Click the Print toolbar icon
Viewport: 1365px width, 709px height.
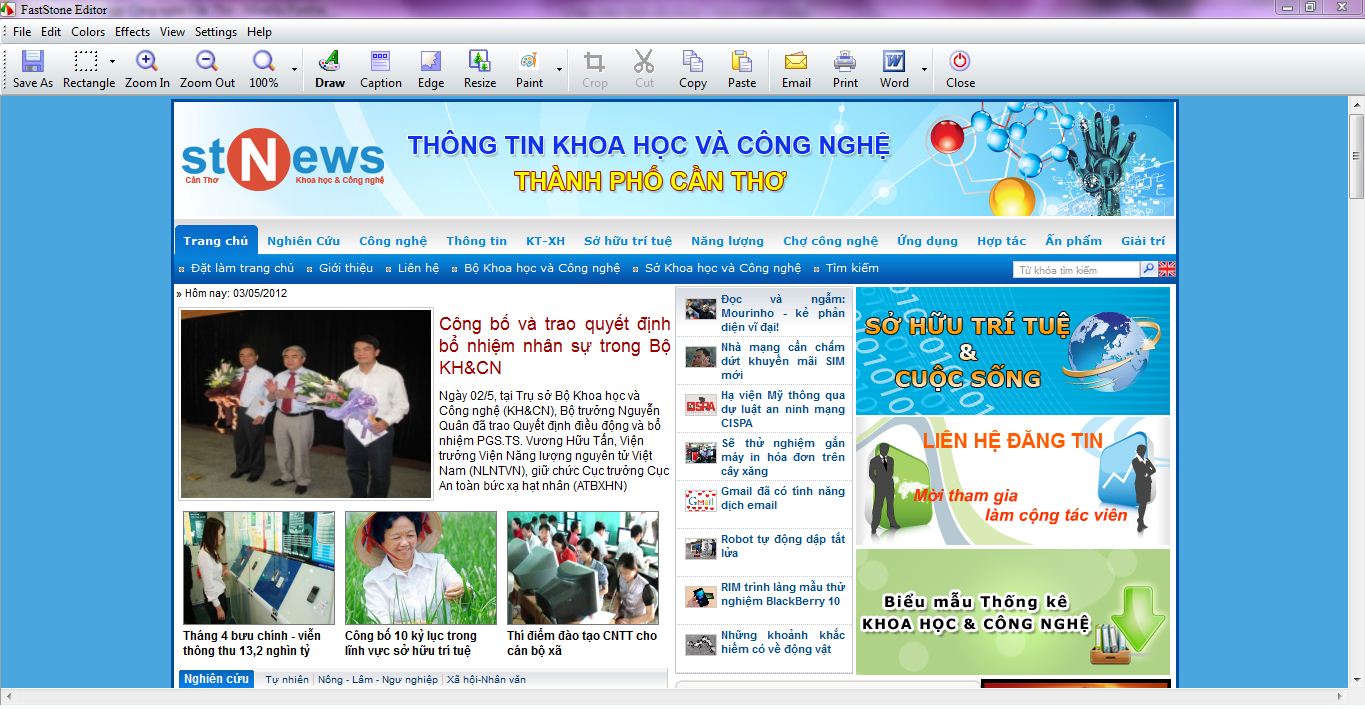coord(845,69)
